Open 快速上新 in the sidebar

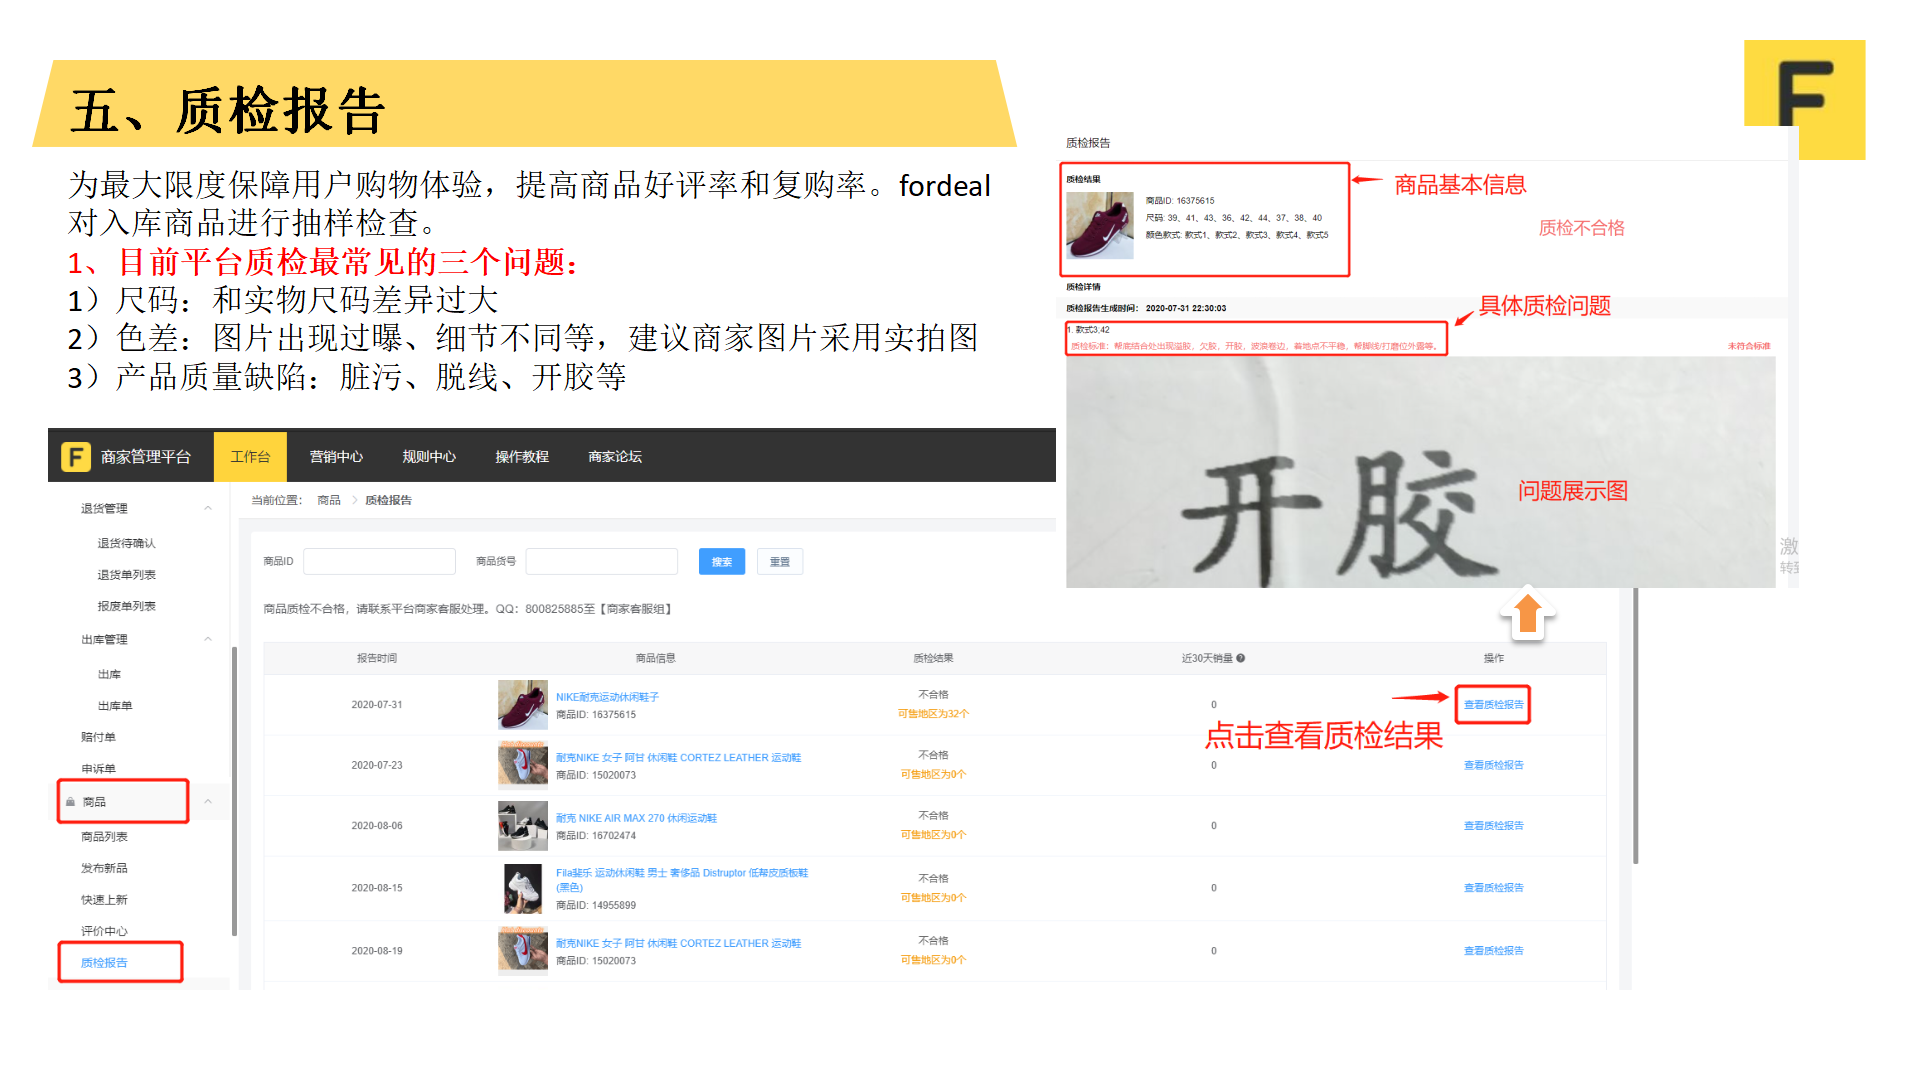tap(104, 900)
